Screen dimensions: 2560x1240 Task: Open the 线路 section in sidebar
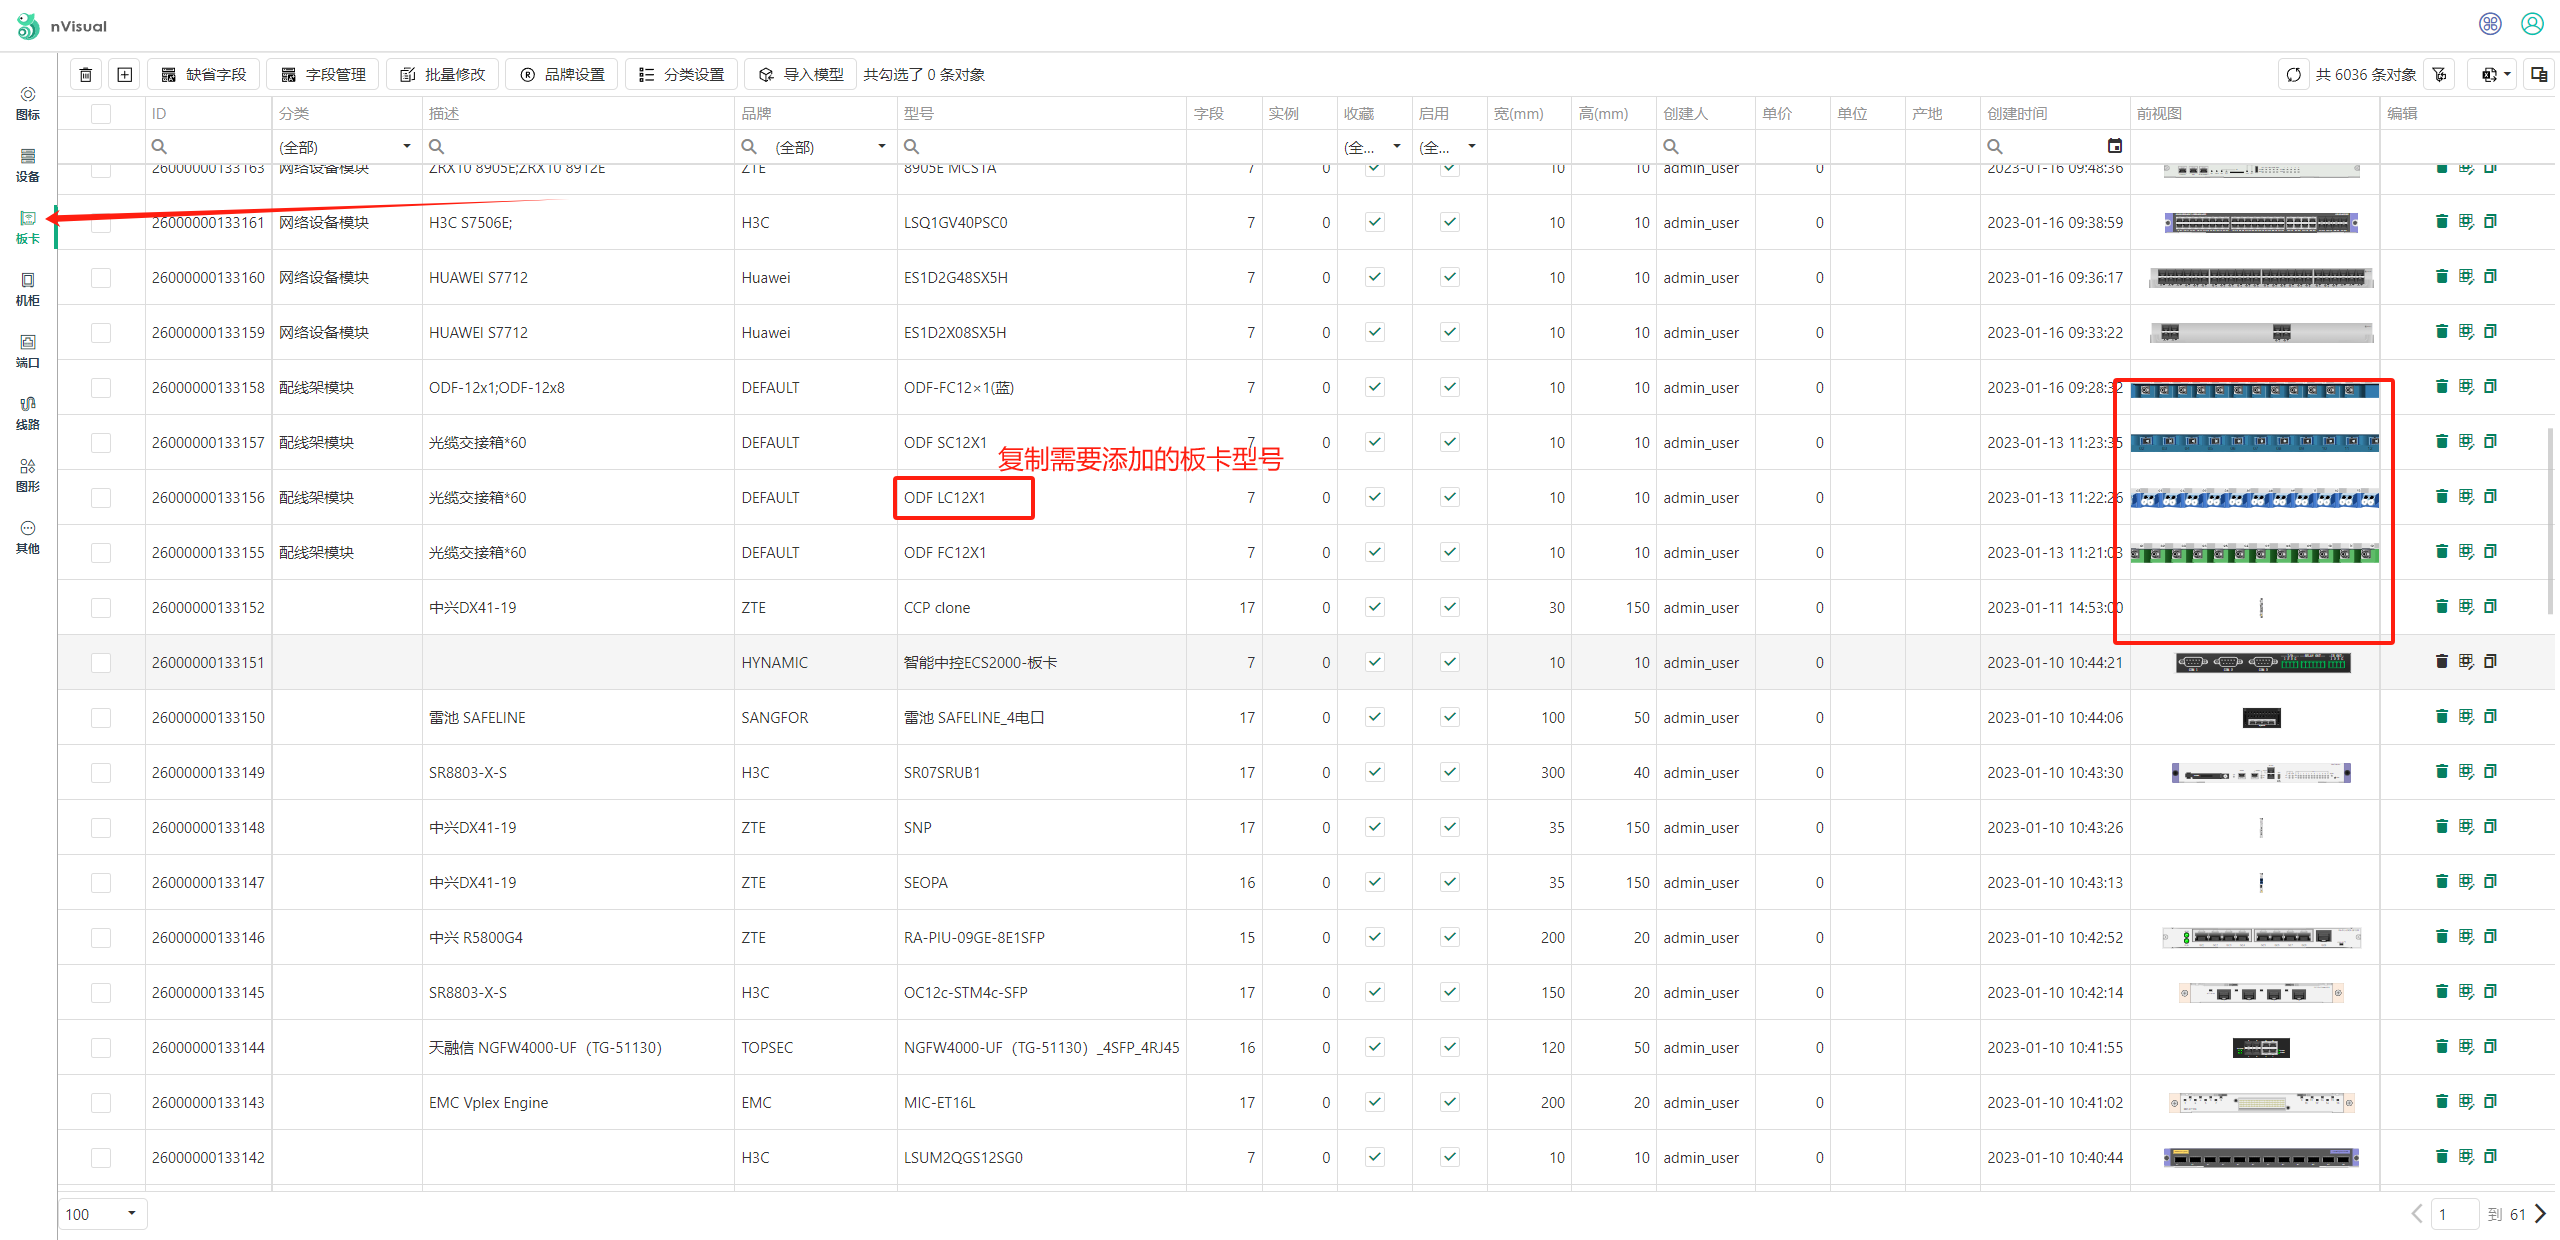(28, 412)
